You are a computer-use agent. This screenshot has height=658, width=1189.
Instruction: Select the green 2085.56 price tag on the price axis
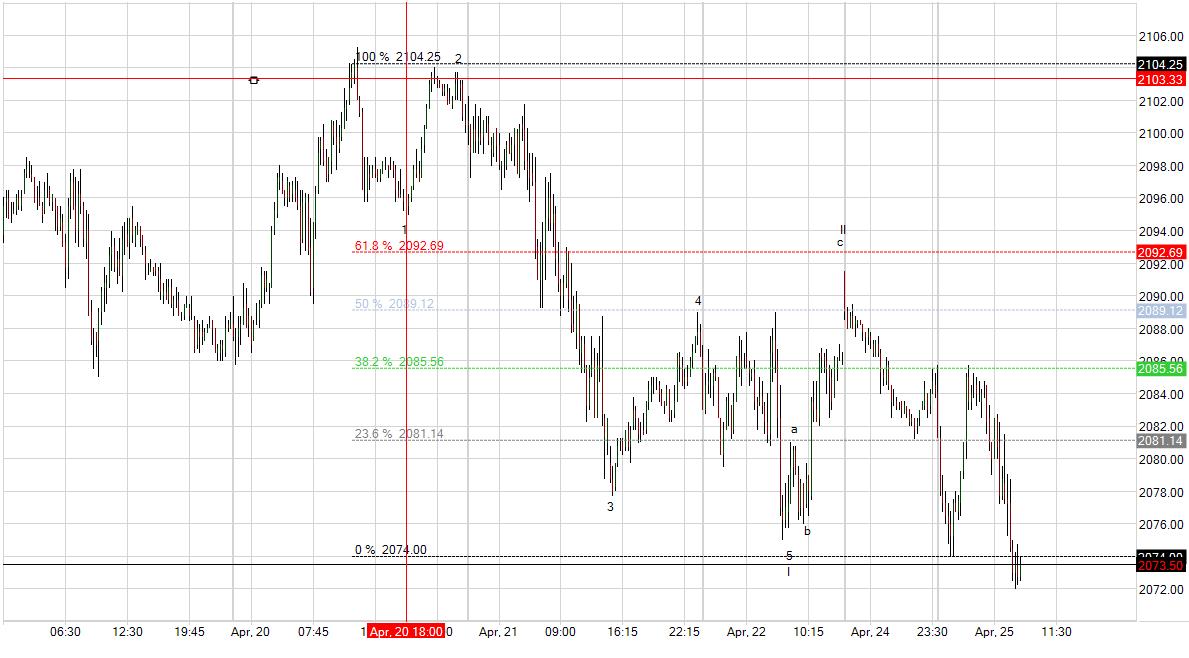(x=1160, y=369)
